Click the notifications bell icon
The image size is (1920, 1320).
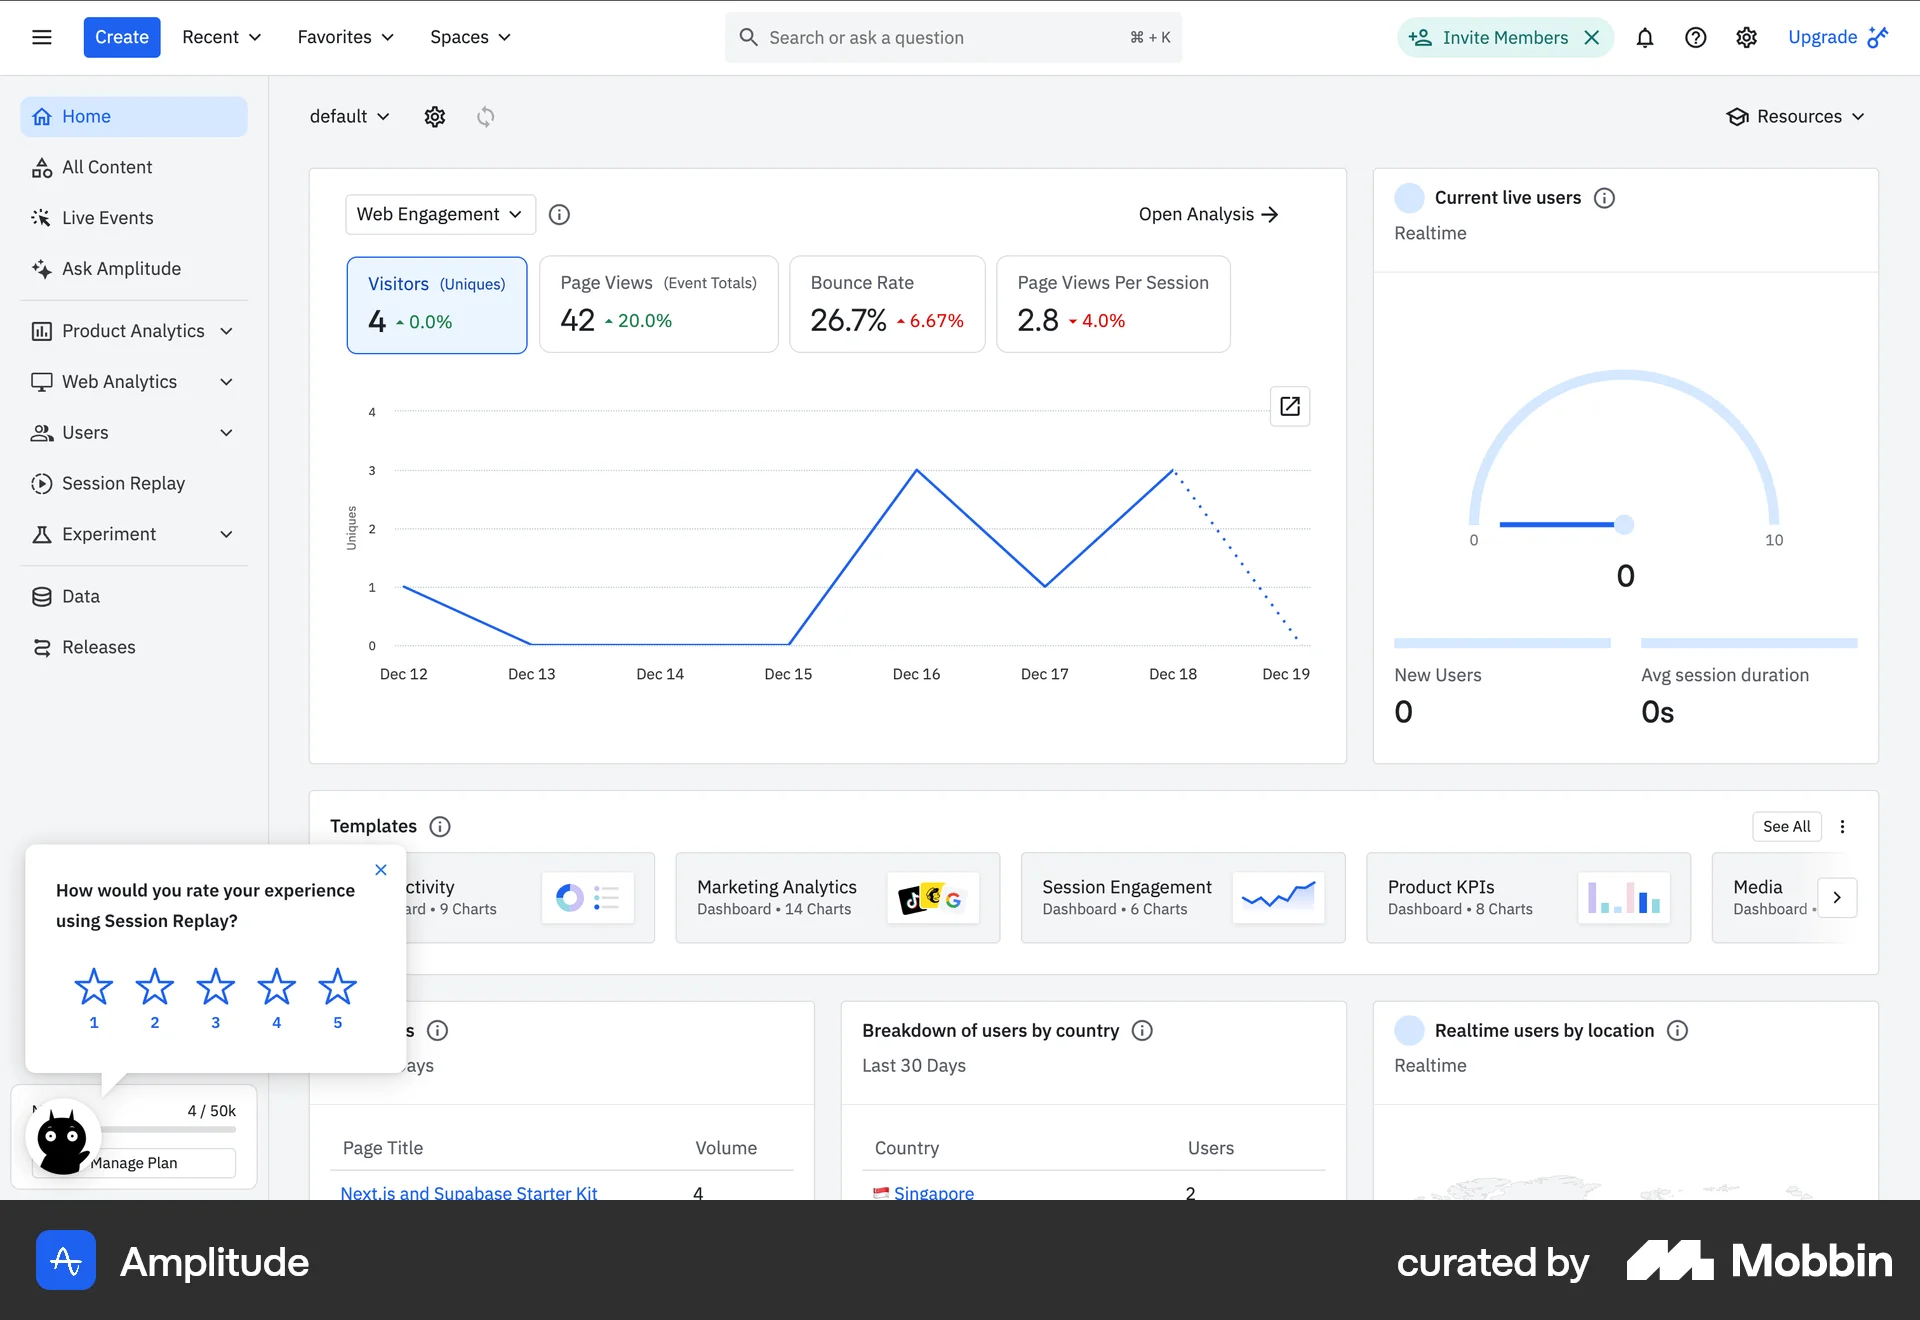1645,37
